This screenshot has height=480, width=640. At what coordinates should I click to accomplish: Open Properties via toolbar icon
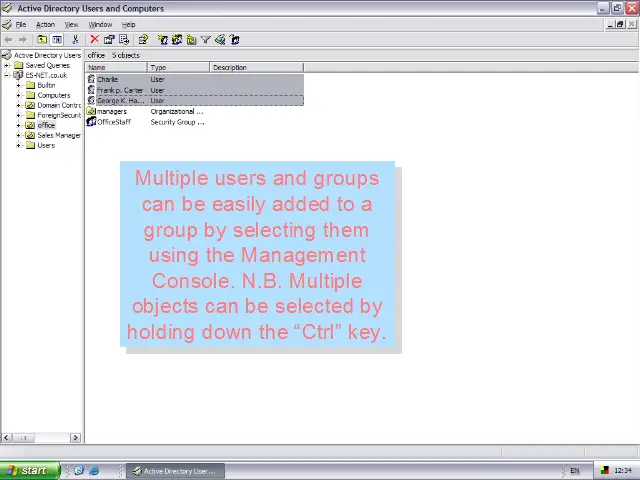[x=109, y=40]
